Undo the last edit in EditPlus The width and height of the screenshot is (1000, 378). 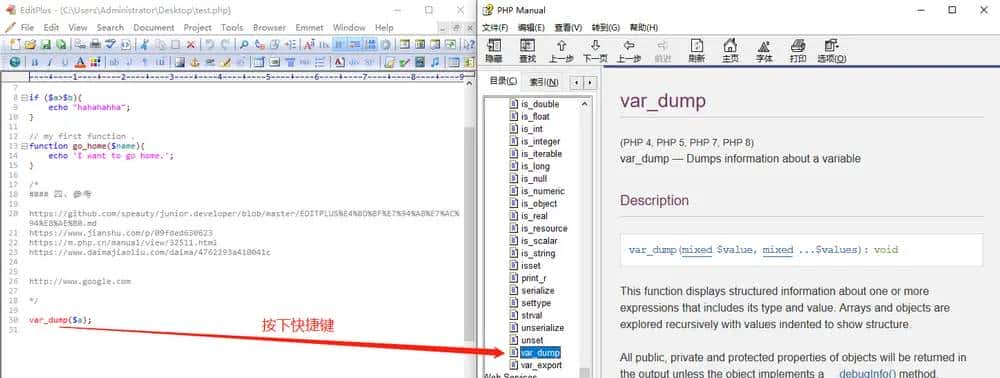click(x=209, y=44)
